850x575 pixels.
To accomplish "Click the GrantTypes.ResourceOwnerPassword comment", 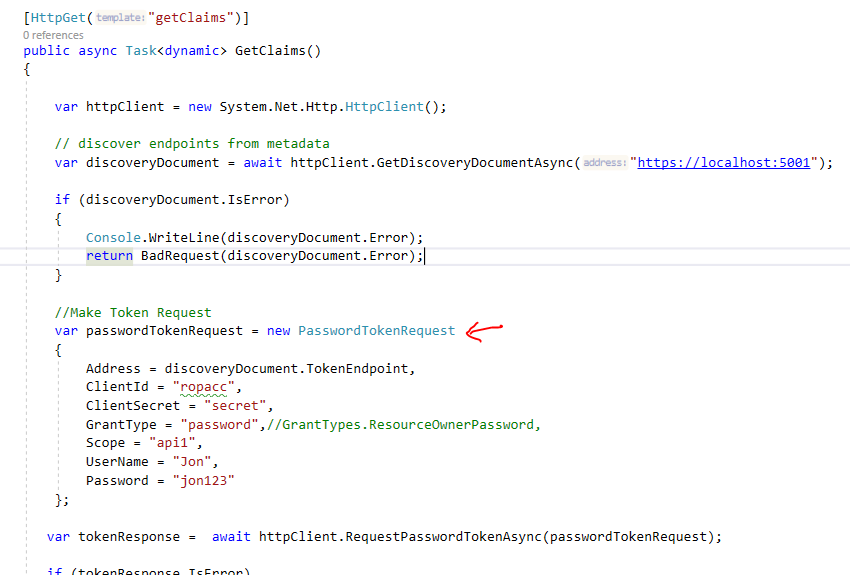I will tap(403, 424).
